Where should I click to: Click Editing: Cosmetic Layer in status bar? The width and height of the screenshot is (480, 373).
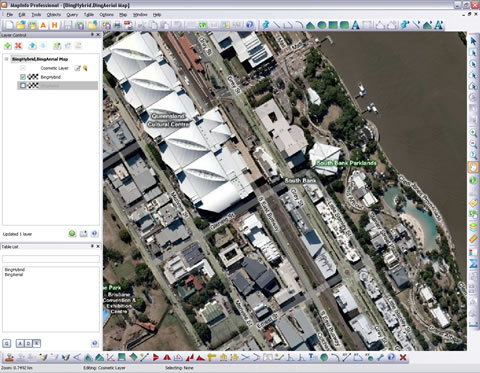(x=104, y=368)
